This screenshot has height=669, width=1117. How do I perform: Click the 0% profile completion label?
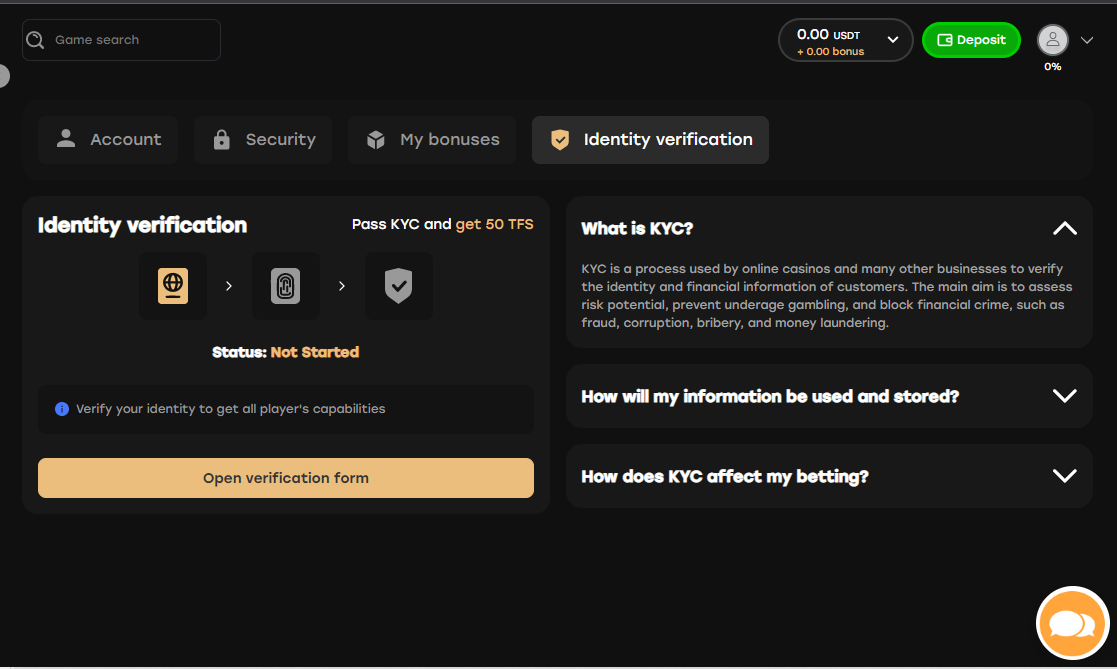1052,67
